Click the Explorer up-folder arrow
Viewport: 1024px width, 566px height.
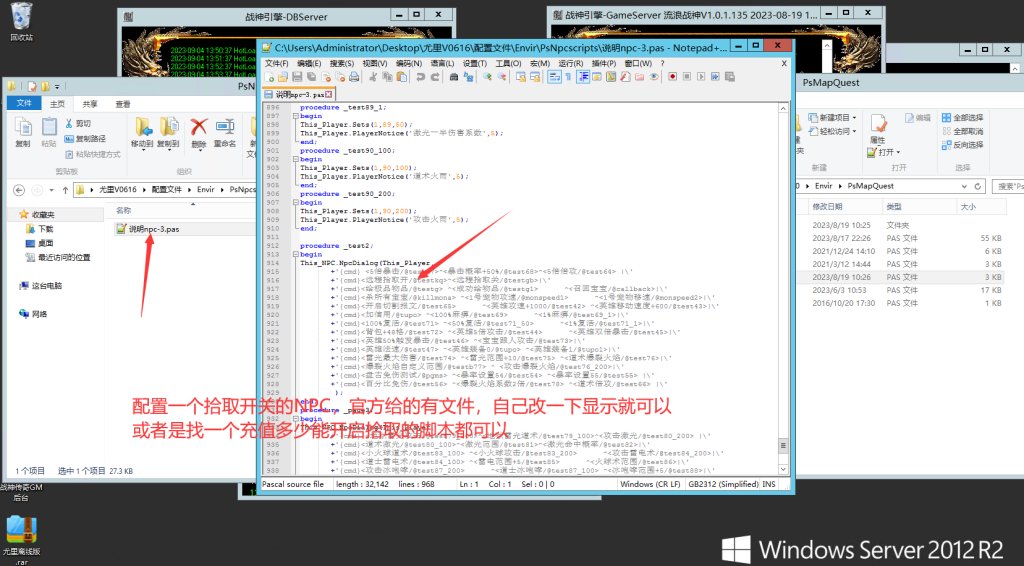(x=65, y=190)
